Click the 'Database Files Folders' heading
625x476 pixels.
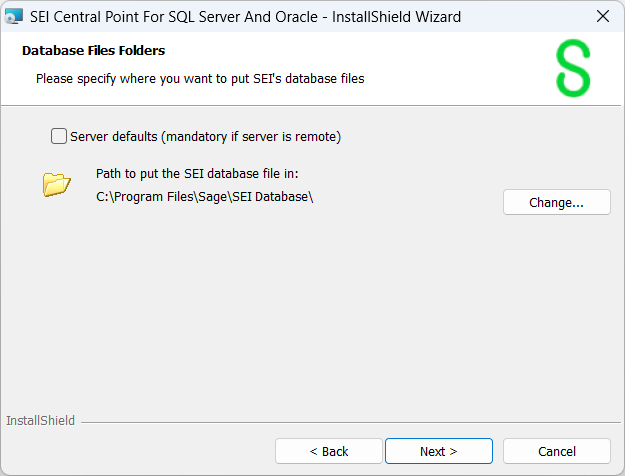pos(94,50)
